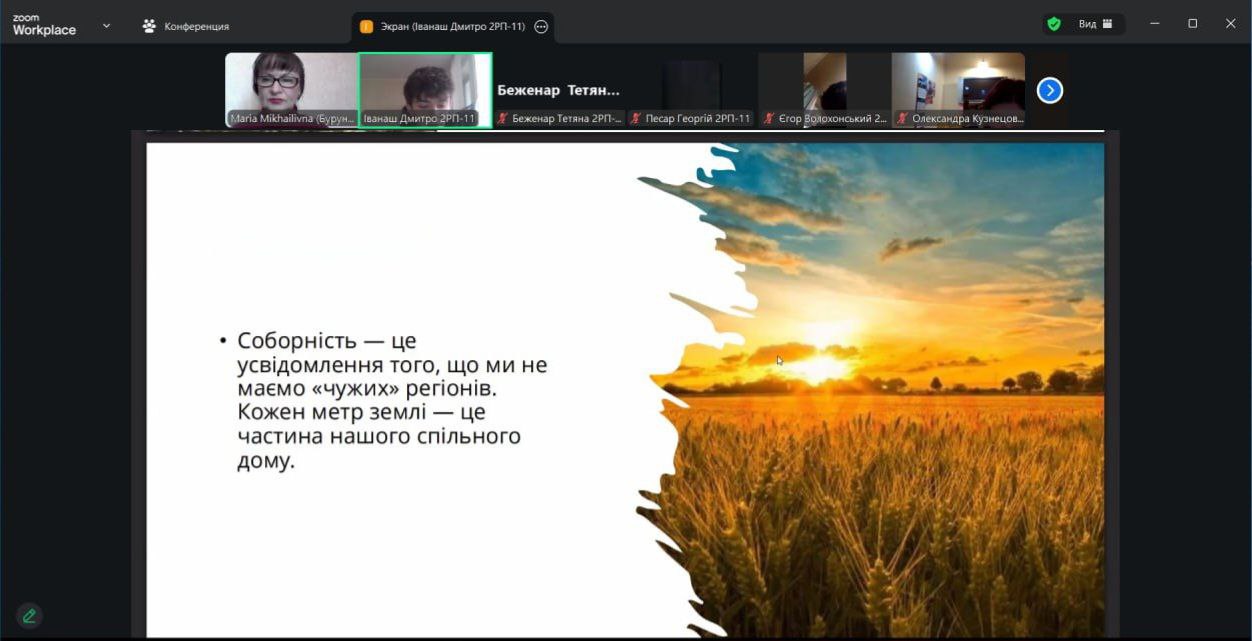
Task: Switch to the Экран (Іванаш Дмитро 2РП-11) tab
Action: [x=442, y=27]
